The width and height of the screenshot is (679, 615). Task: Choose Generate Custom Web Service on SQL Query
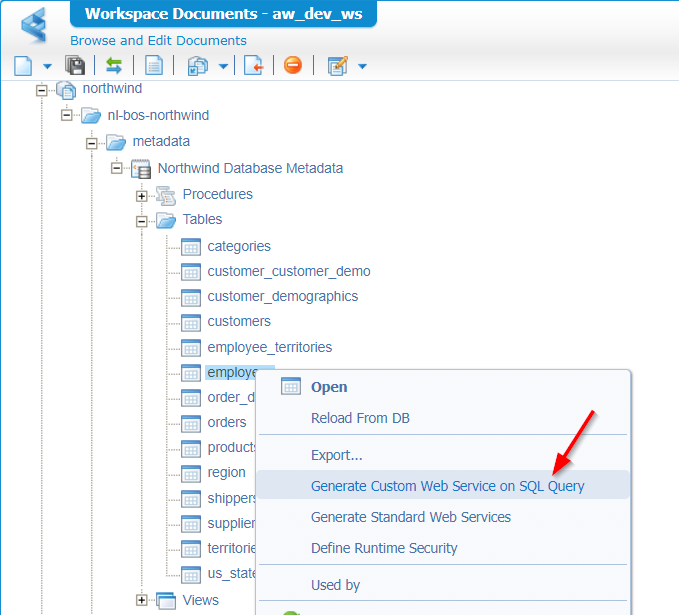(447, 486)
